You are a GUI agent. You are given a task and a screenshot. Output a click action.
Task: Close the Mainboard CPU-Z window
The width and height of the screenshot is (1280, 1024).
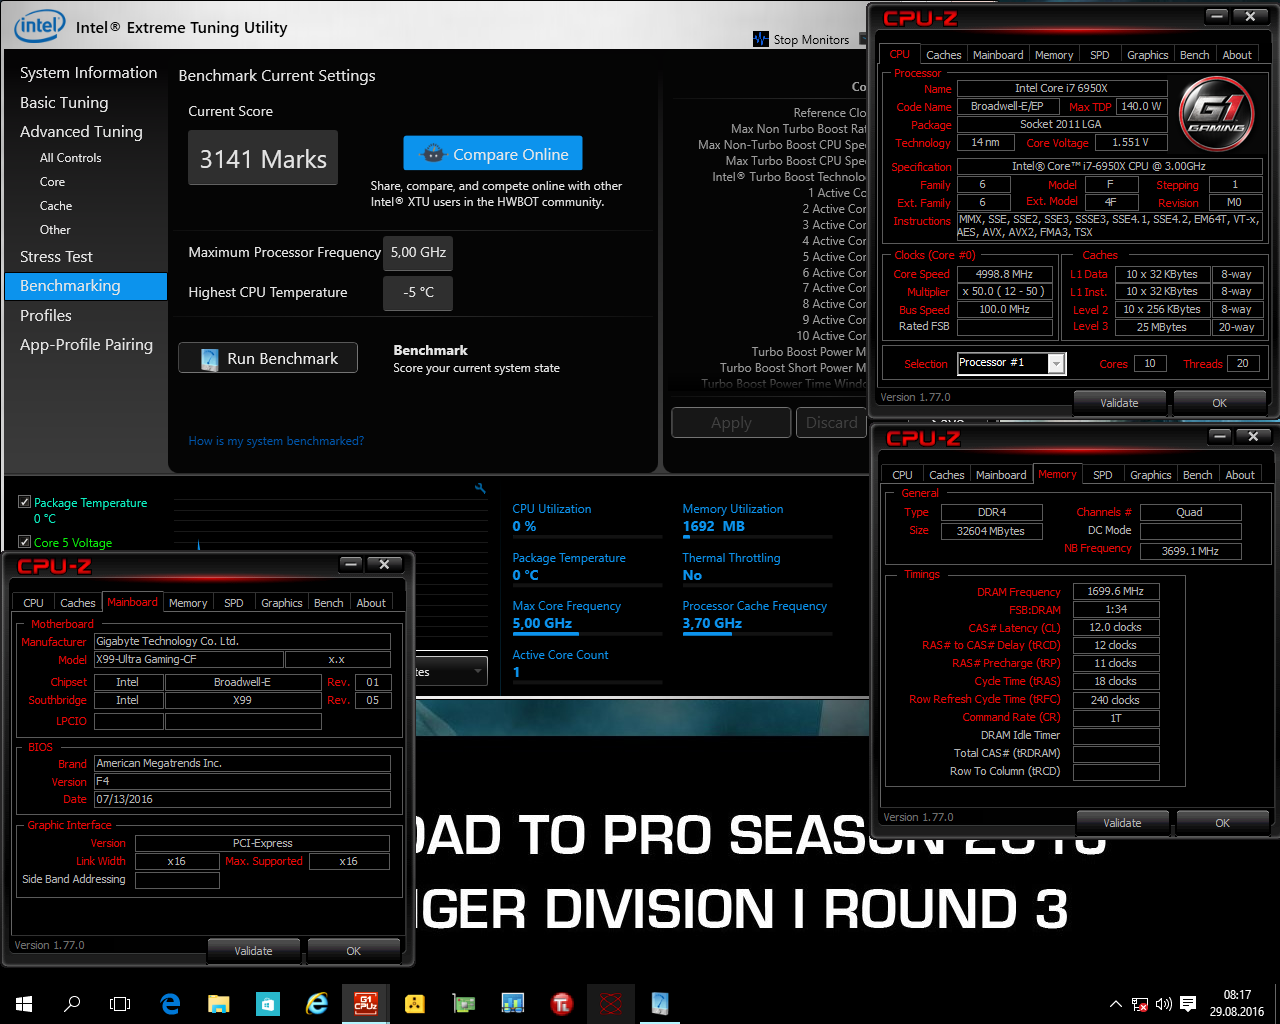[384, 564]
